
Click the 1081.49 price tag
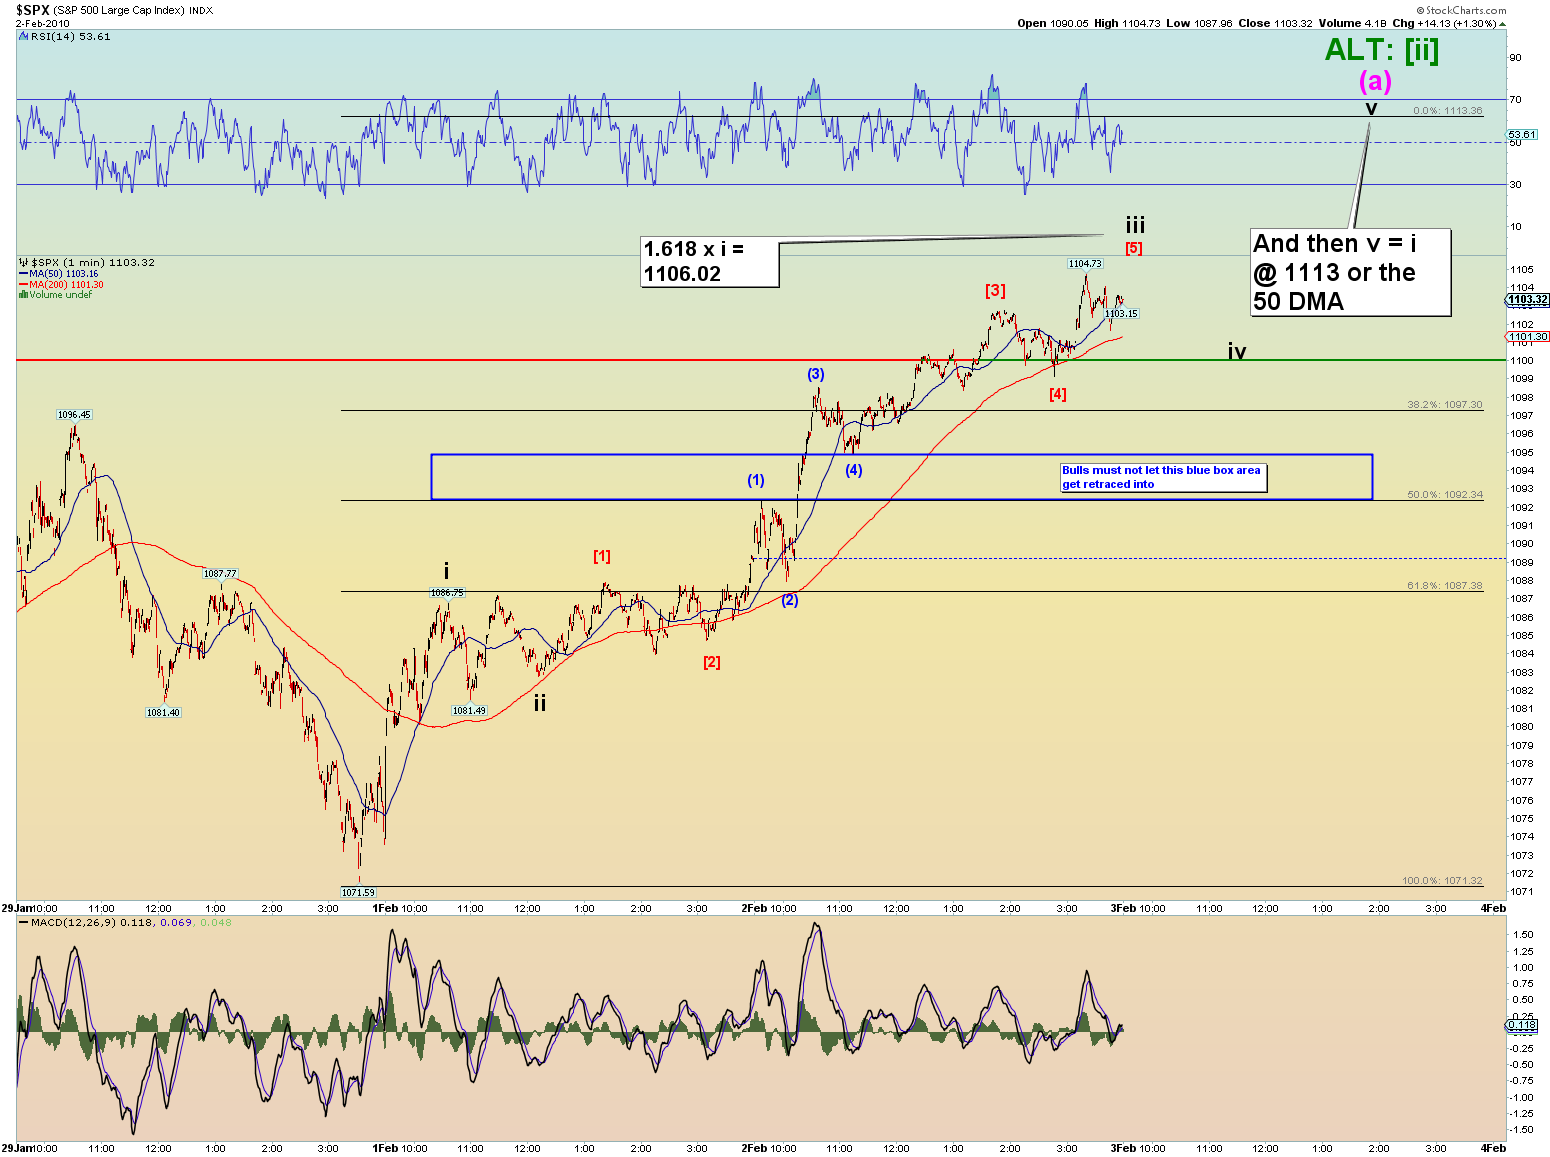469,711
